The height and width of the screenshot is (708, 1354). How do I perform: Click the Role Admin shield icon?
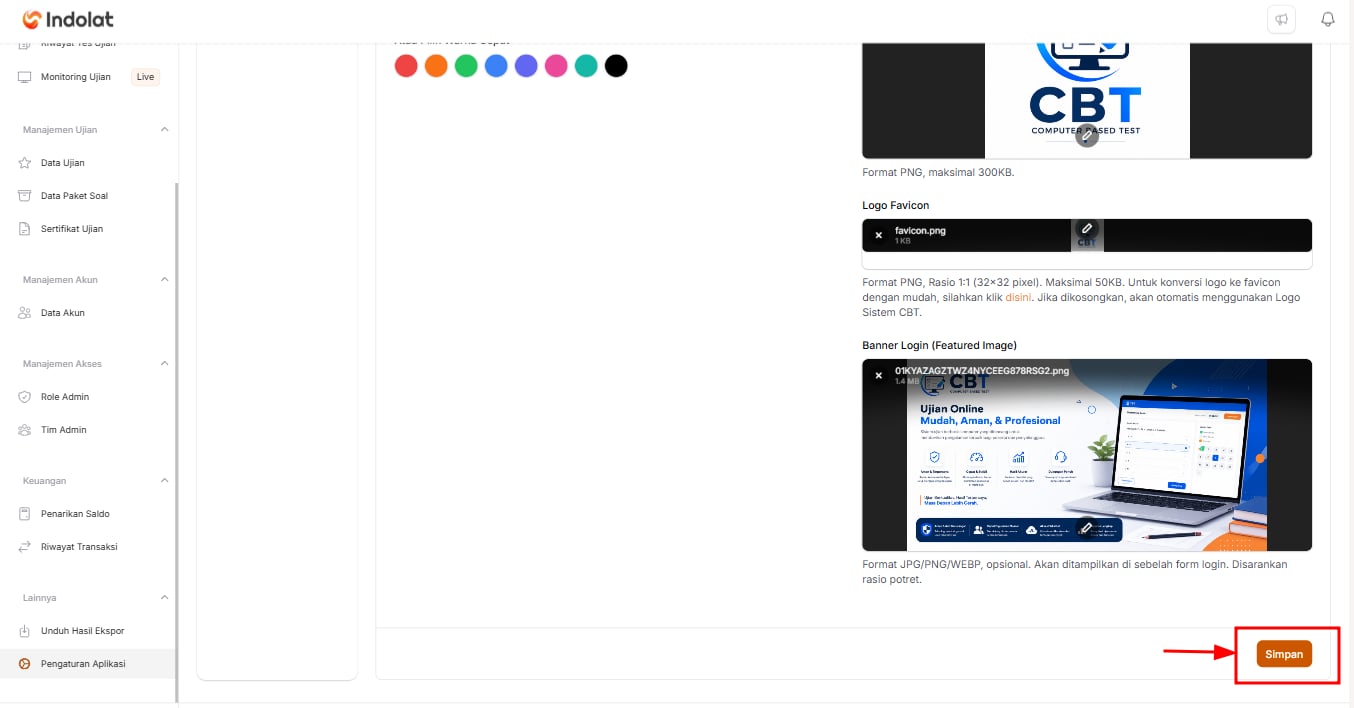click(25, 397)
